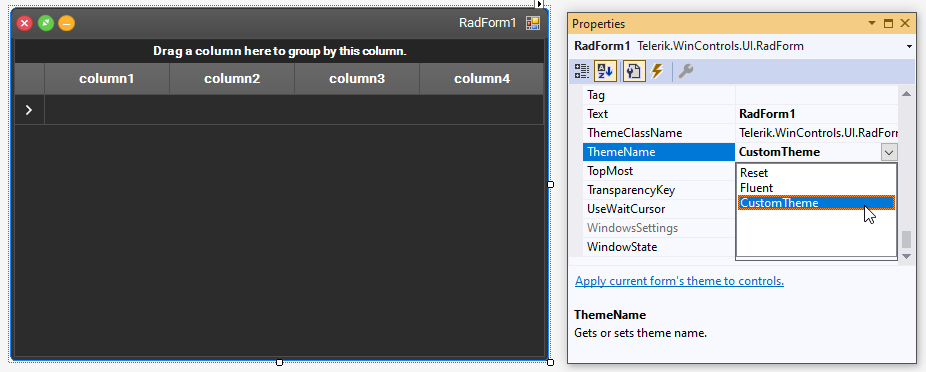Open the object selector dropdown for RadForm1
Screen dimensions: 926x372
pyautogui.click(x=909, y=46)
